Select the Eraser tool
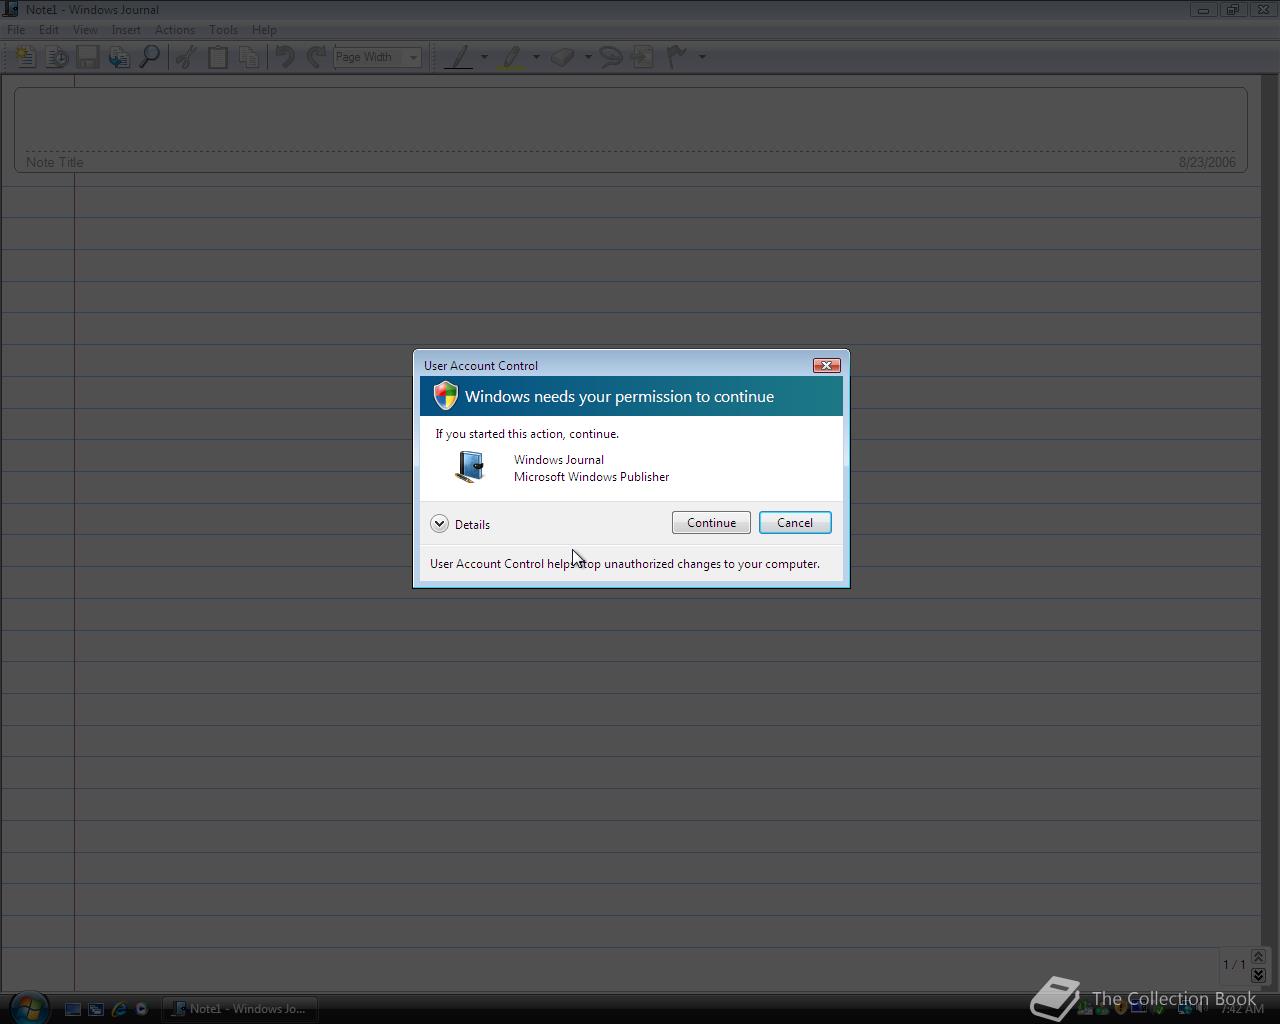Viewport: 1280px width, 1024px height. tap(563, 57)
